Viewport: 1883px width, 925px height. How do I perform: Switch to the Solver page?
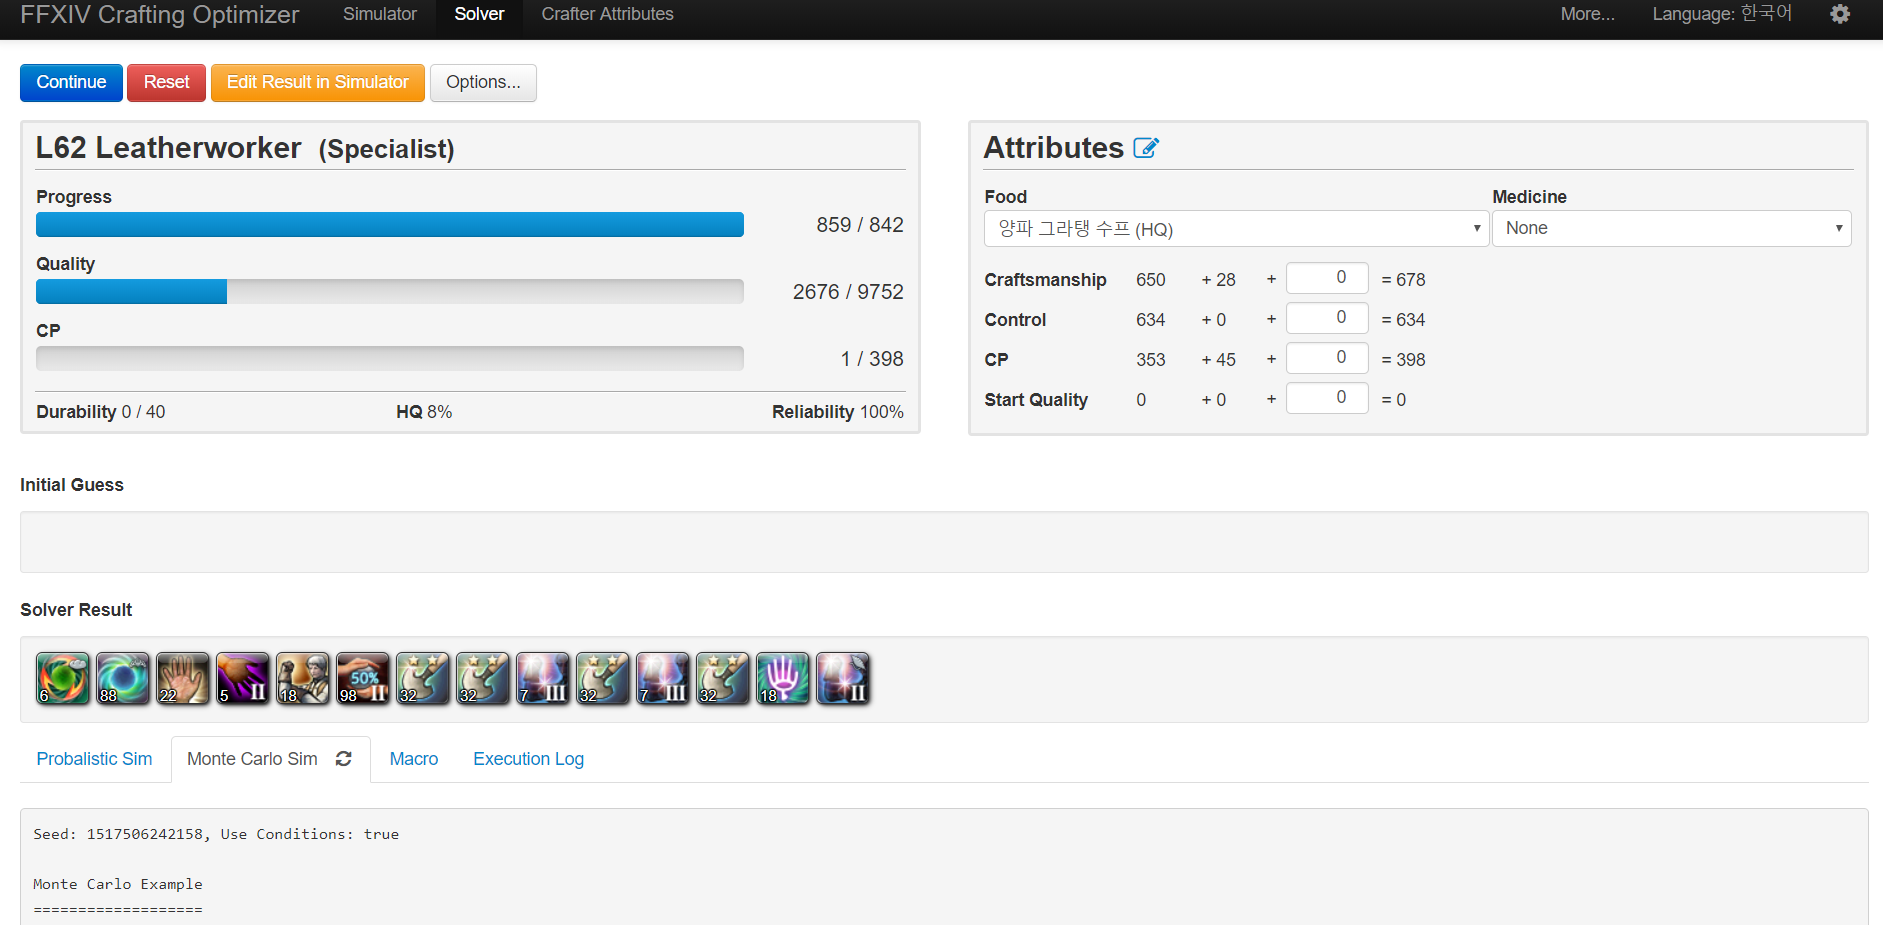(479, 14)
